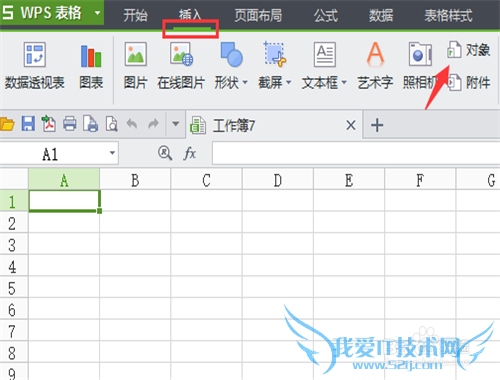The image size is (500, 380).
Task: Select column F header
Action: (x=420, y=180)
